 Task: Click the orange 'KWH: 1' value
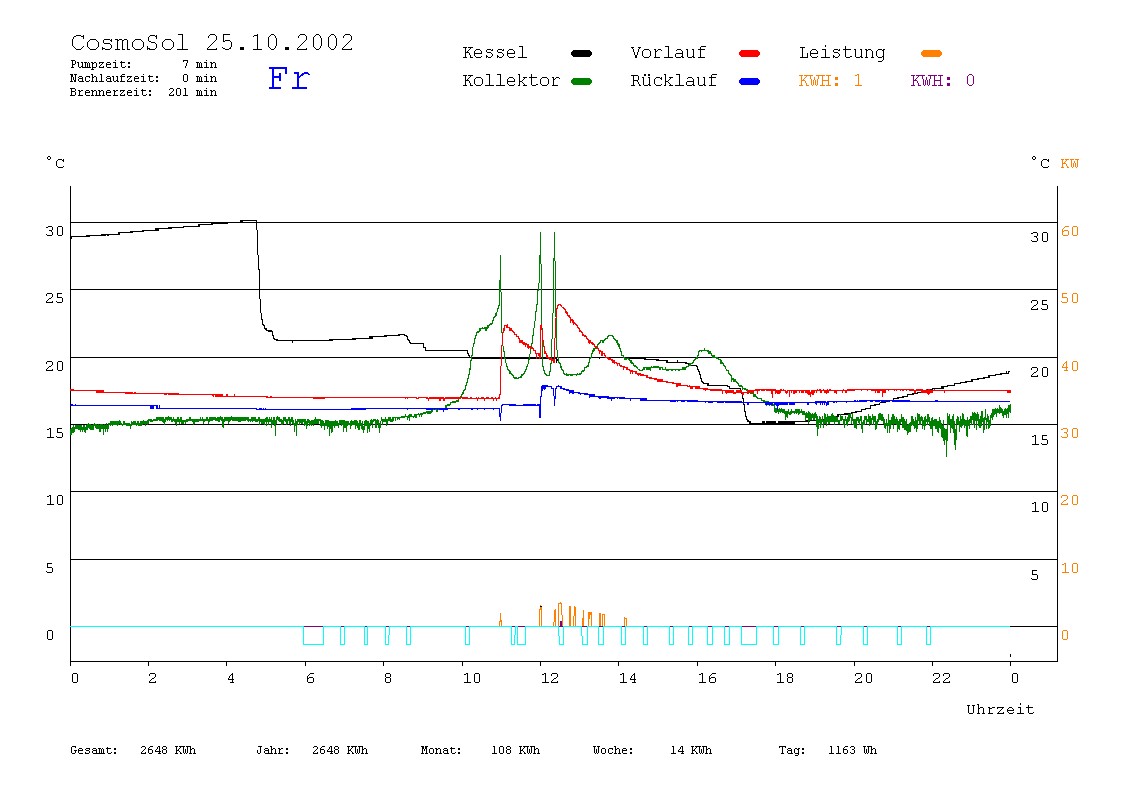tap(830, 81)
